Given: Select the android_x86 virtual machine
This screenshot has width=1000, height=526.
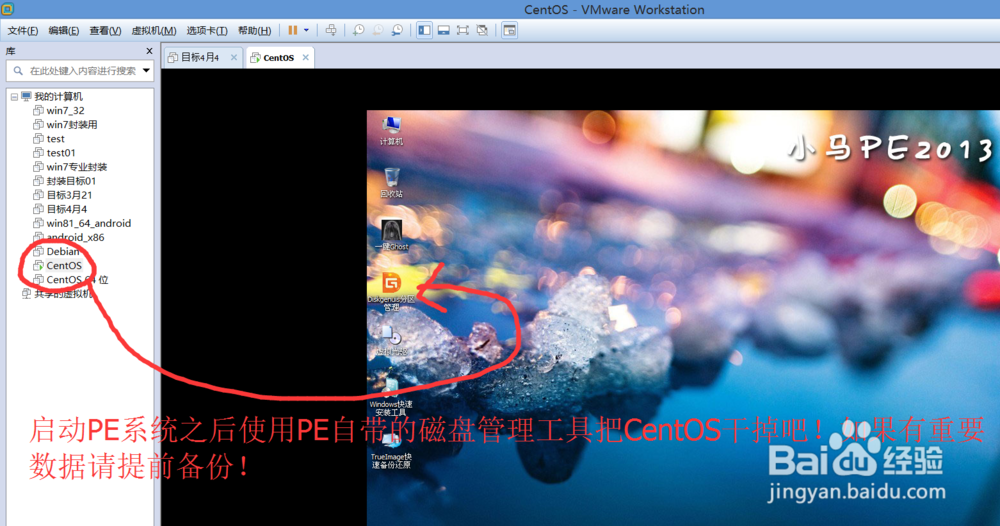Looking at the screenshot, I should click(75, 237).
